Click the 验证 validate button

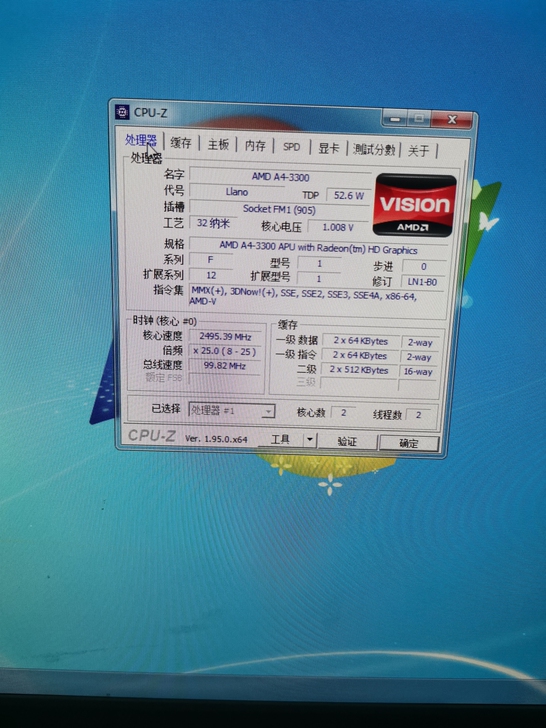point(347,442)
